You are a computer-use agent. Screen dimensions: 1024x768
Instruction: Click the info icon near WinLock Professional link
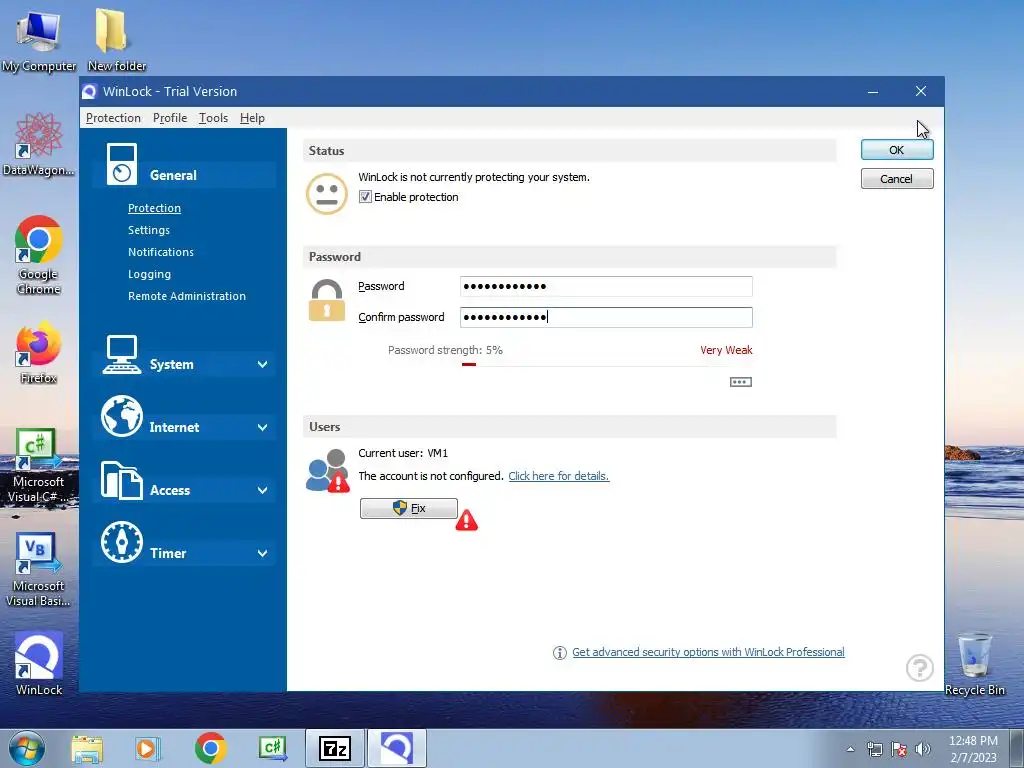pyautogui.click(x=560, y=652)
